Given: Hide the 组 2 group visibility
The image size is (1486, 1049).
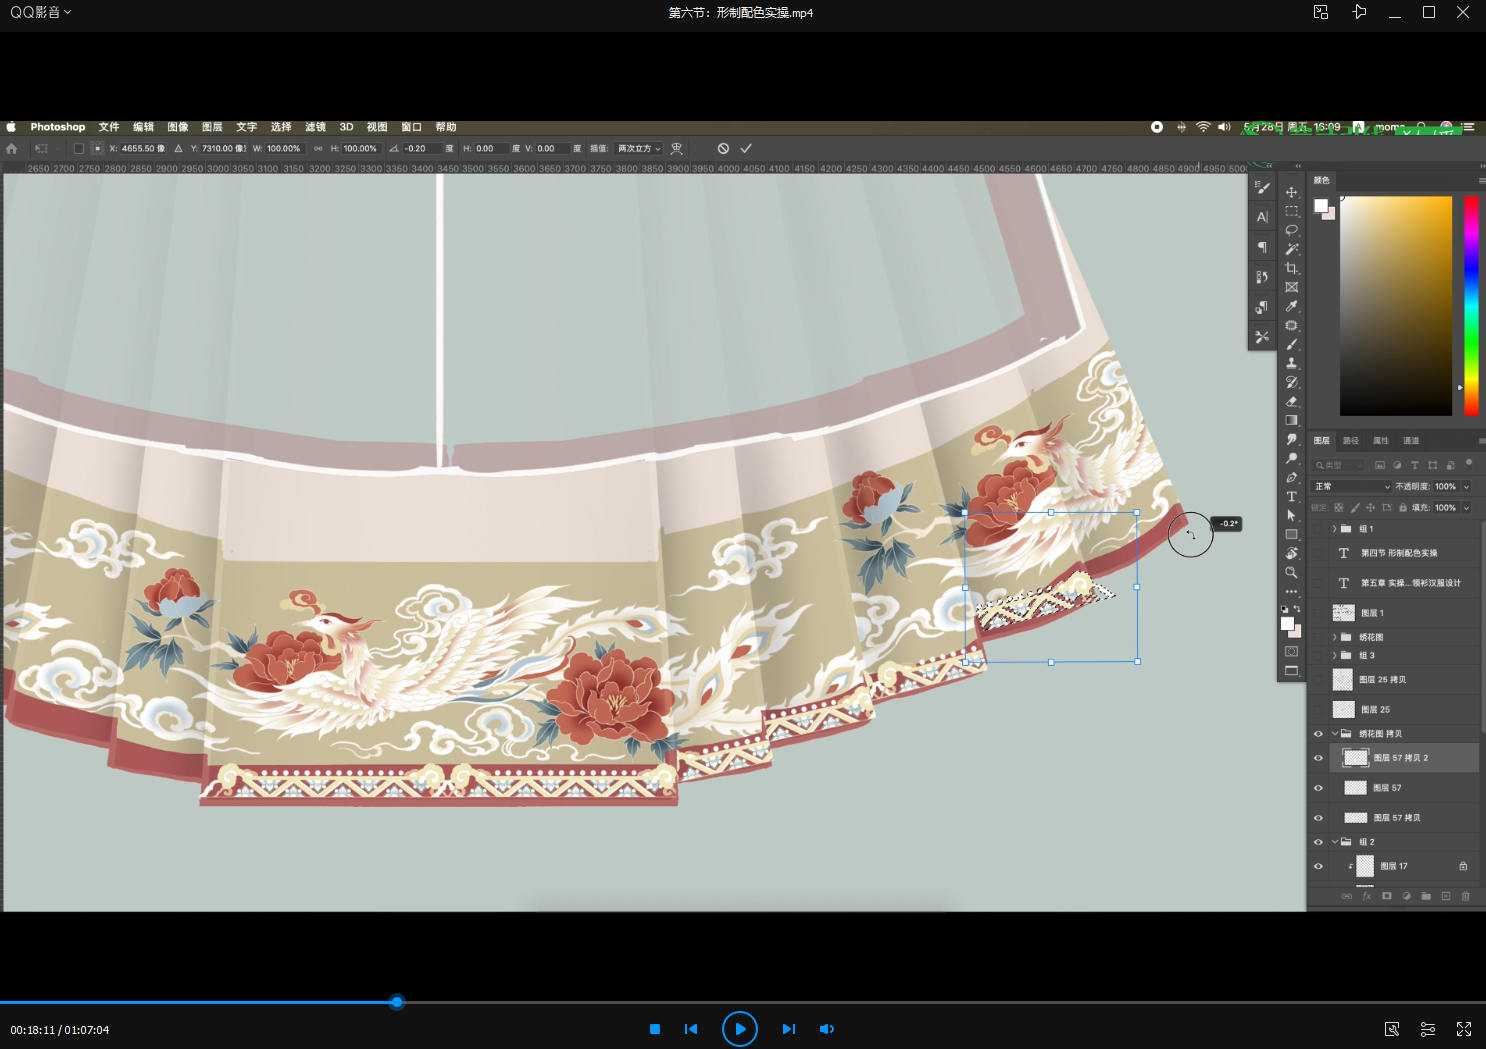Looking at the screenshot, I should [x=1318, y=842].
